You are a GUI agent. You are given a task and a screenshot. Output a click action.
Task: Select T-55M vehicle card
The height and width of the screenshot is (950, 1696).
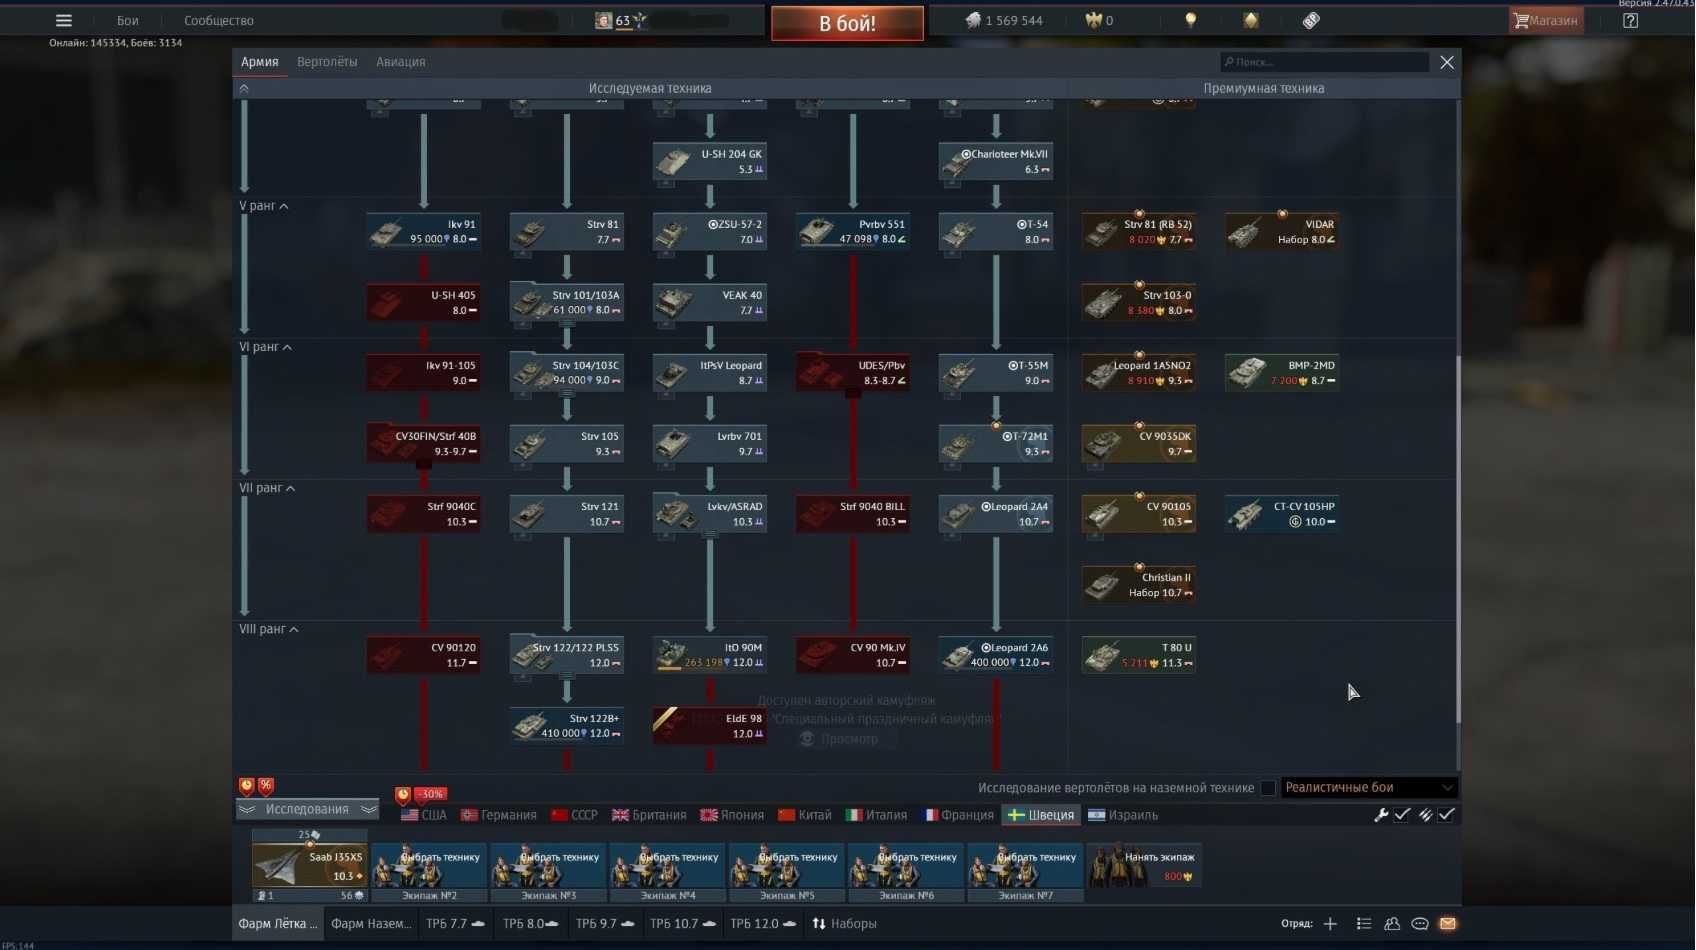click(995, 372)
